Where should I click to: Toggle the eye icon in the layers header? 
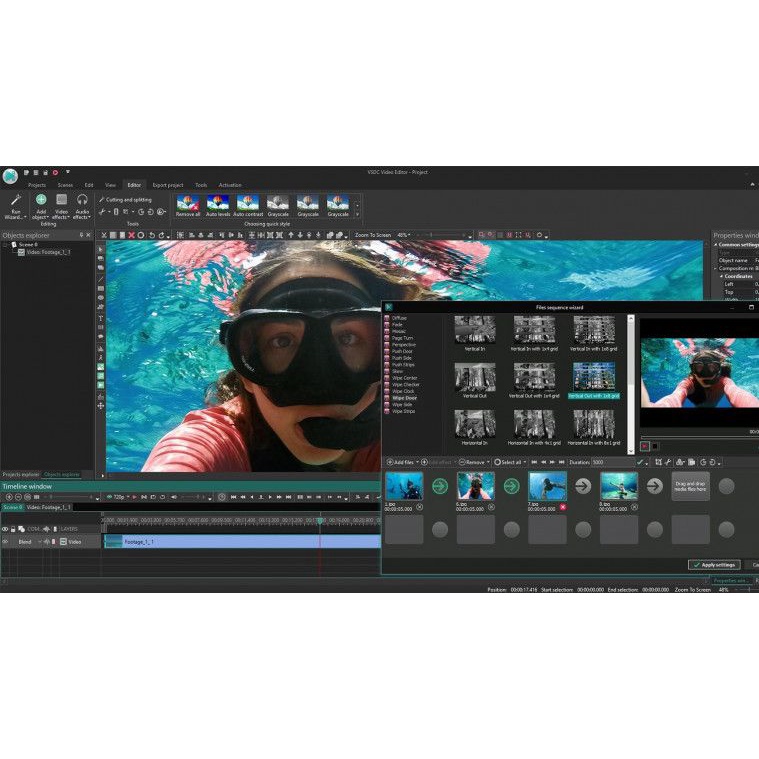(x=5, y=528)
